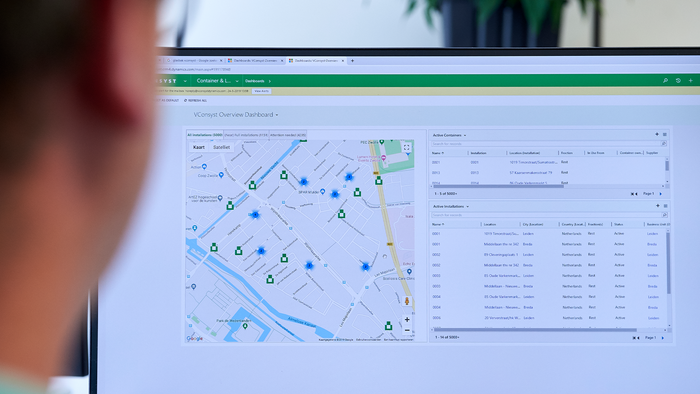Zoom in on map with plus button
700x394 pixels.
click(x=407, y=319)
